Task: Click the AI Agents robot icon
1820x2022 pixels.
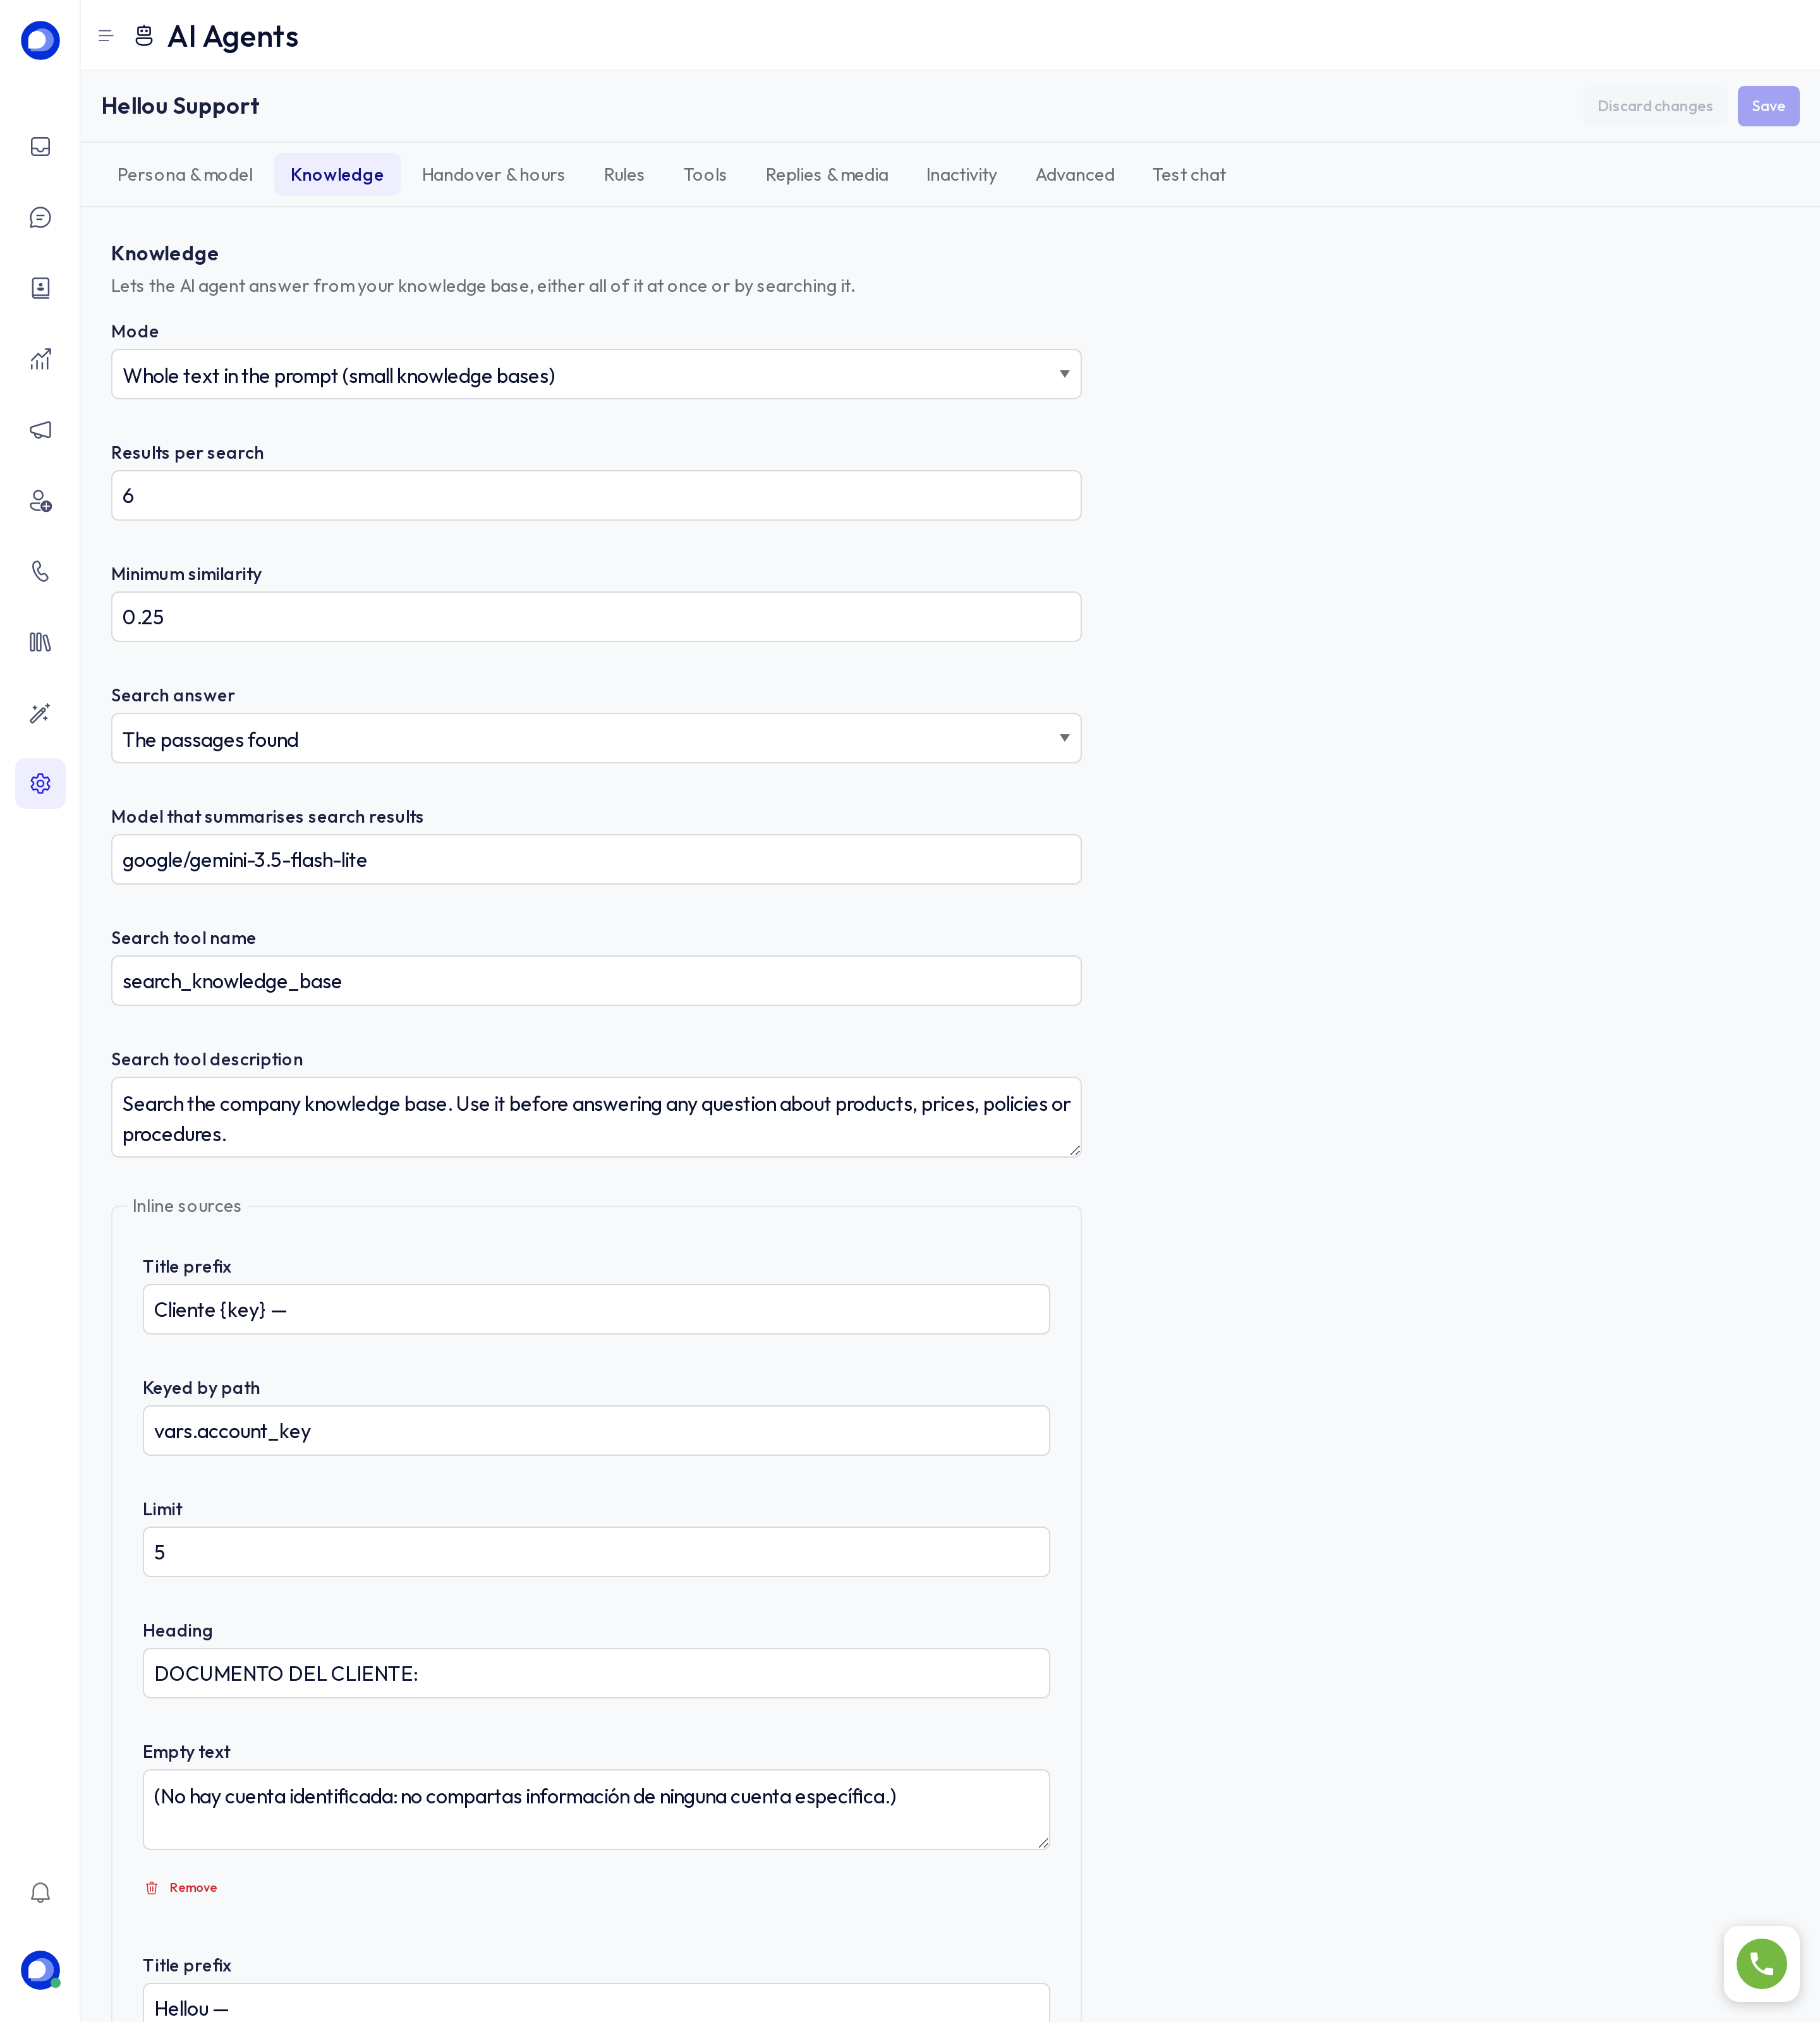Action: coord(144,36)
